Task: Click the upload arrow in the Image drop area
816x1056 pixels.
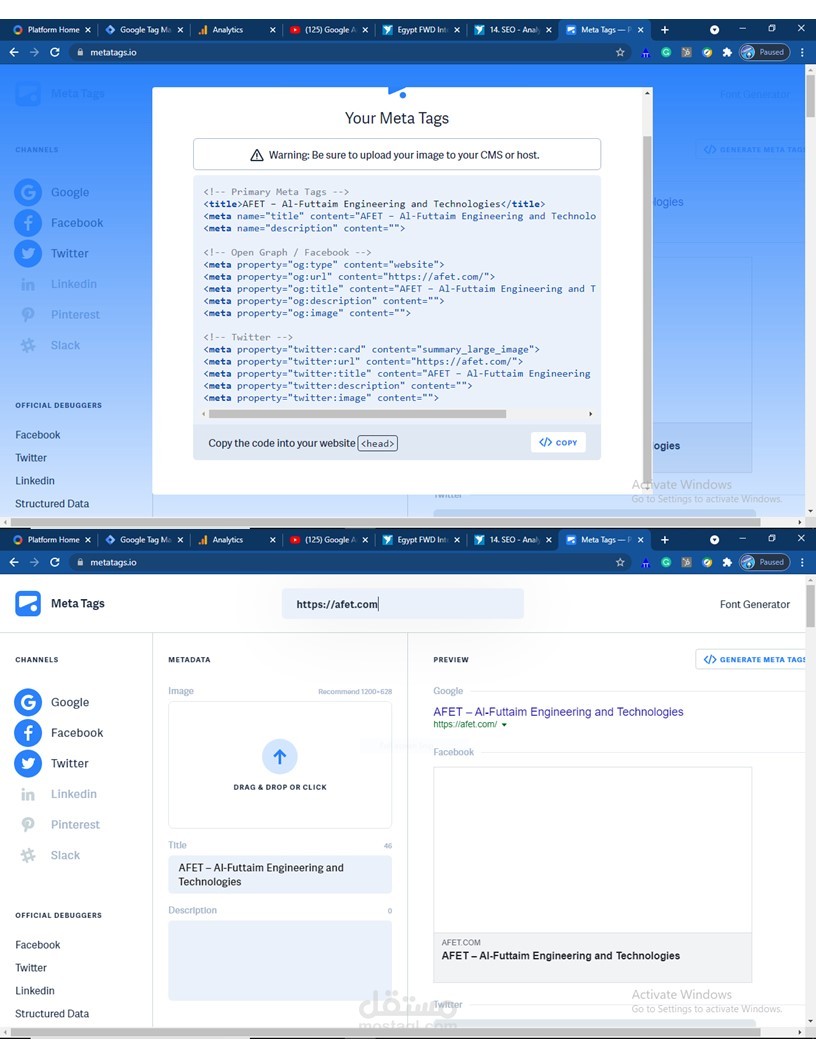Action: pos(279,756)
